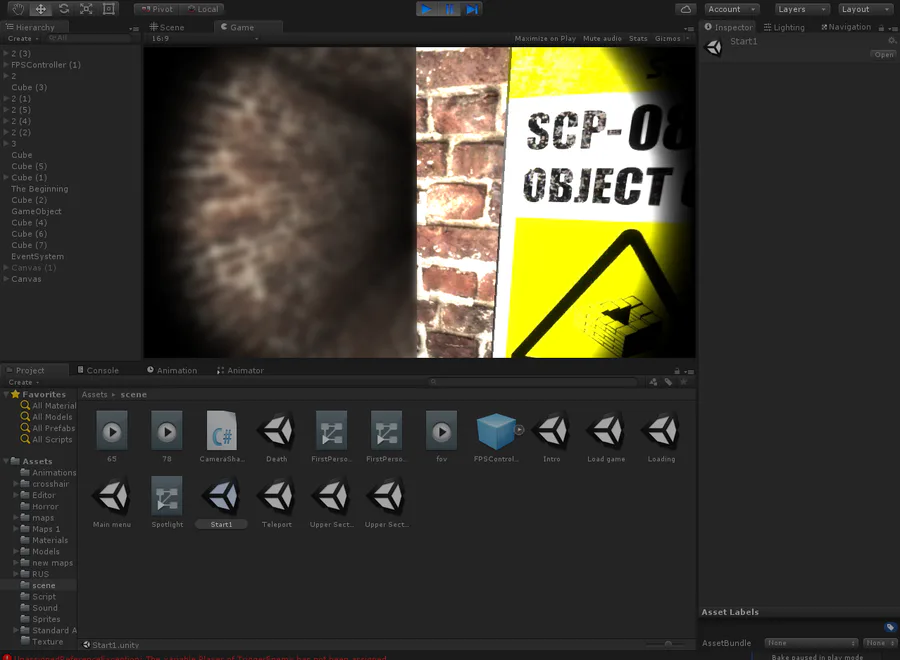Switch to the Animation tab
Screen dimensions: 900x660
[x=172, y=370]
